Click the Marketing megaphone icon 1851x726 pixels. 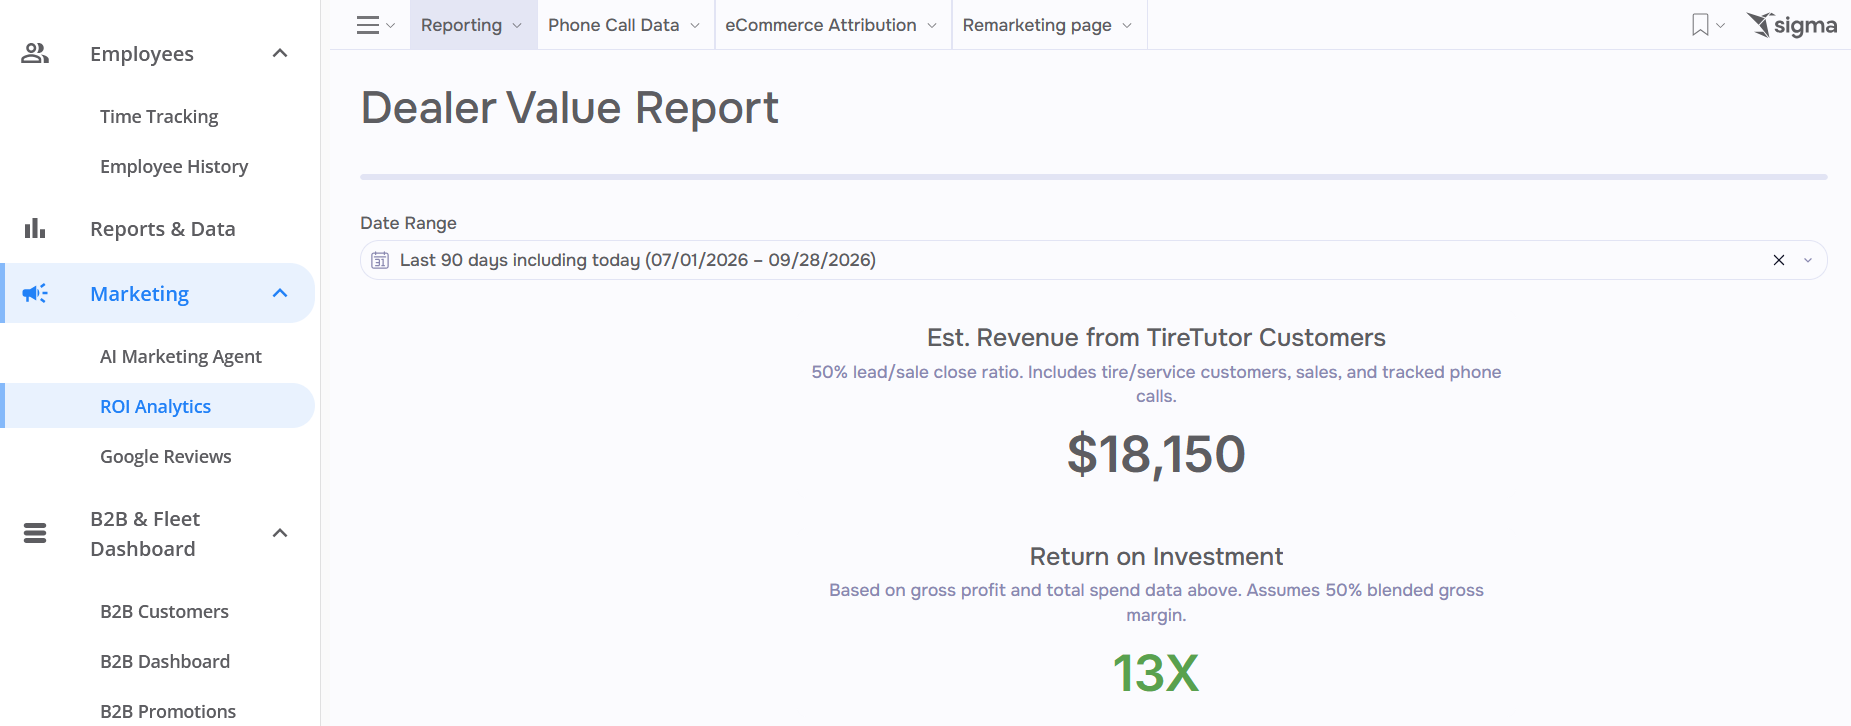click(x=35, y=293)
